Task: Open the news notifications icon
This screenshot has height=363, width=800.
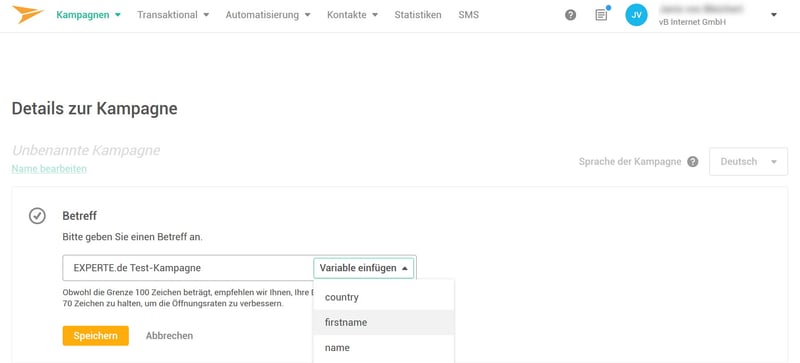Action: tap(602, 15)
